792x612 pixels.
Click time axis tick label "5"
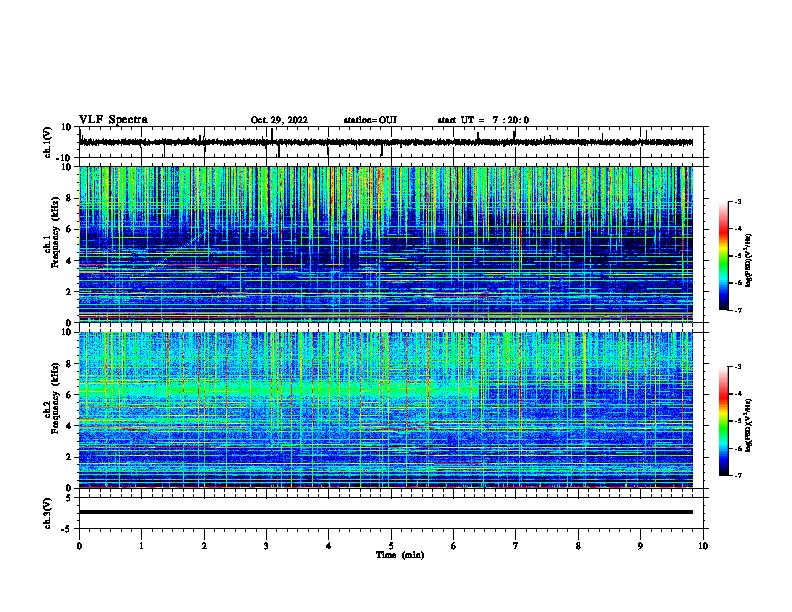point(391,546)
